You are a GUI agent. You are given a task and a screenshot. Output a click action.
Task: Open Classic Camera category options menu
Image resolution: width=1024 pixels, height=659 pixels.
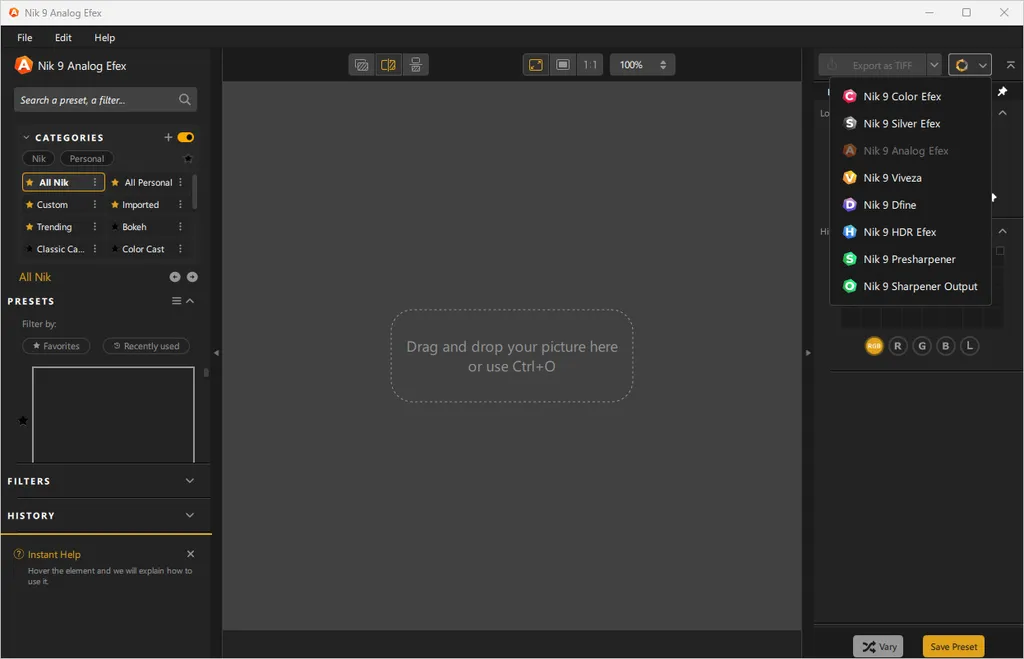coord(95,249)
